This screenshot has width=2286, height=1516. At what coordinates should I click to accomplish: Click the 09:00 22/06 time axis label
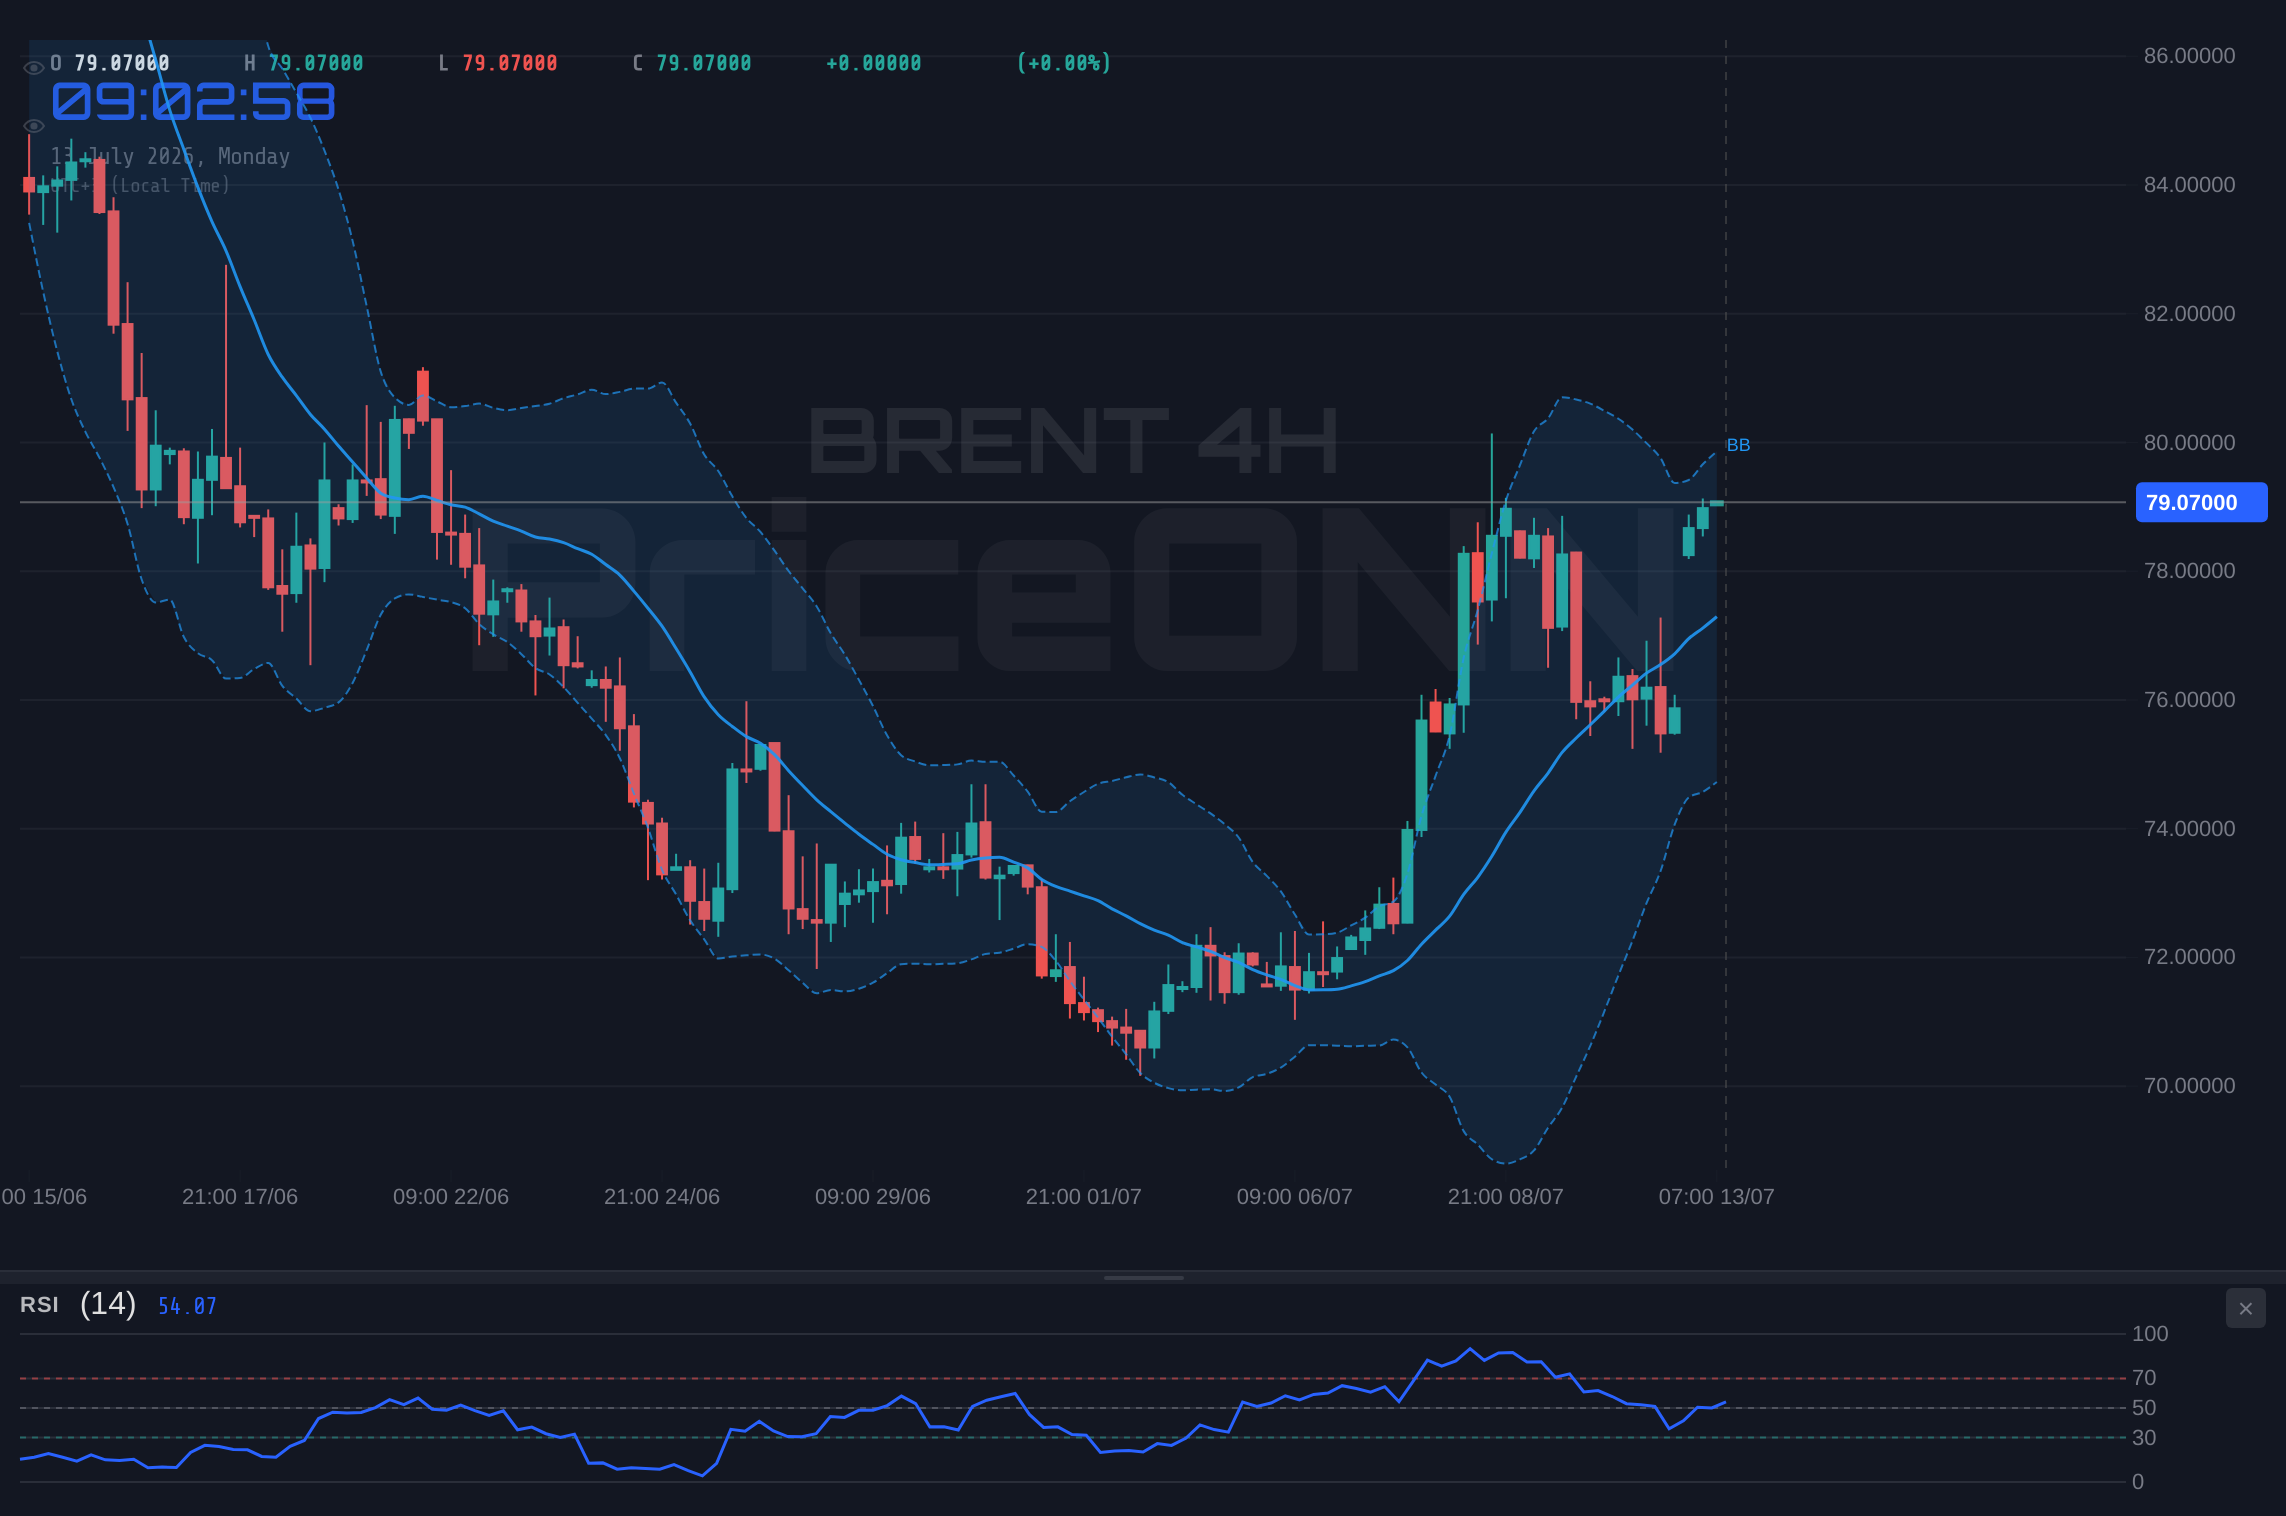click(x=451, y=1197)
